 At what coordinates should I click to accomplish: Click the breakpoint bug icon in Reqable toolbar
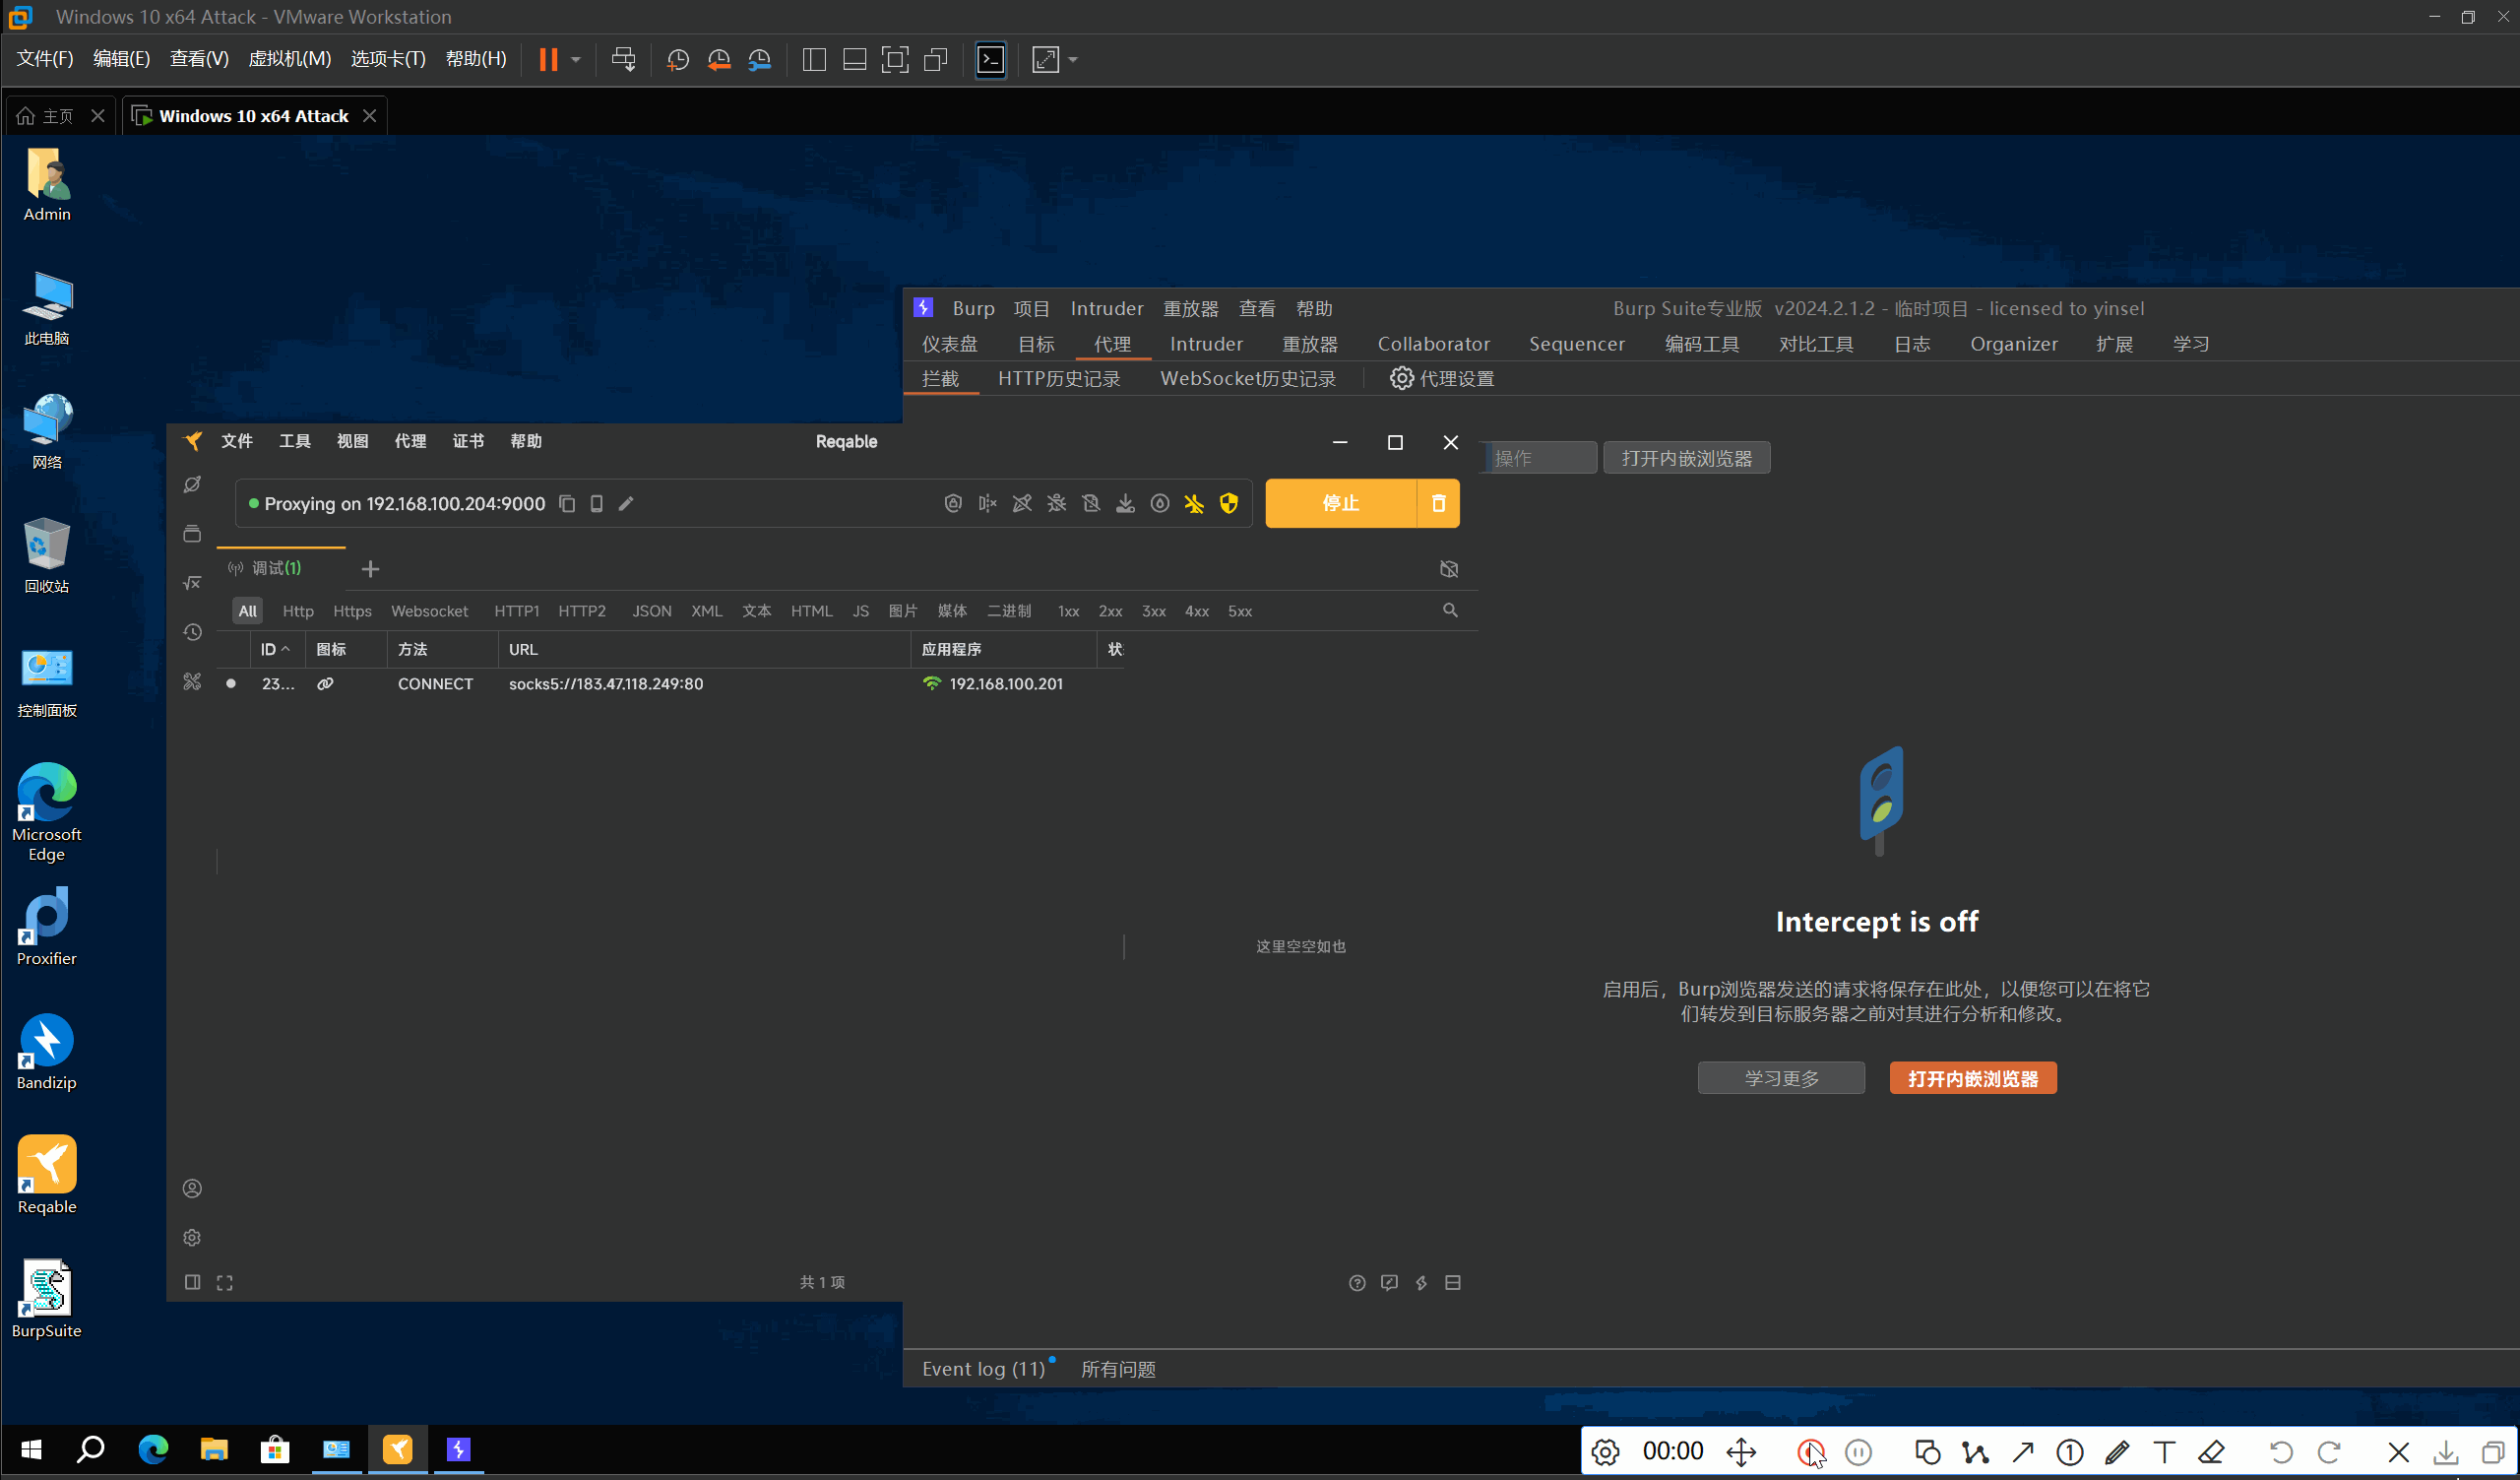[1056, 504]
